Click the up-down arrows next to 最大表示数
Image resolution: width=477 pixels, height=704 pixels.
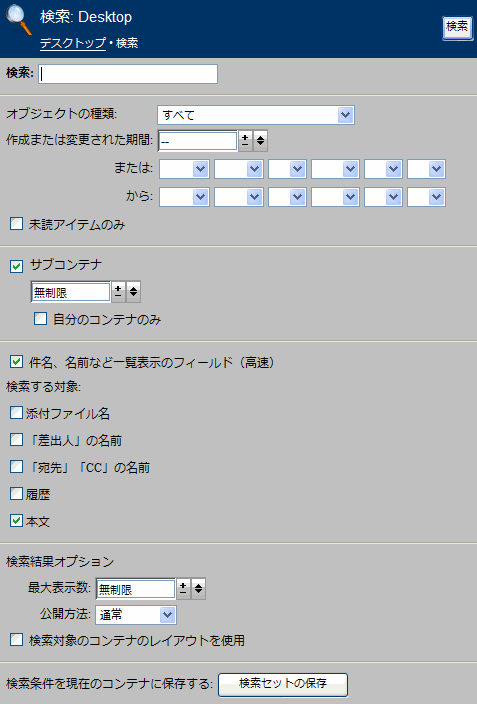(199, 589)
